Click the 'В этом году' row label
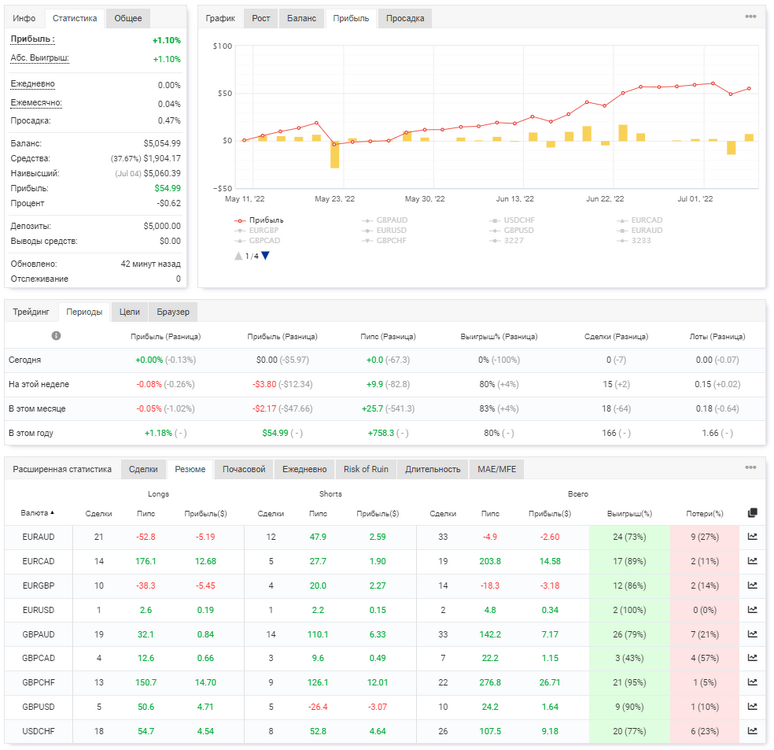The width and height of the screenshot is (774, 750). [31, 433]
